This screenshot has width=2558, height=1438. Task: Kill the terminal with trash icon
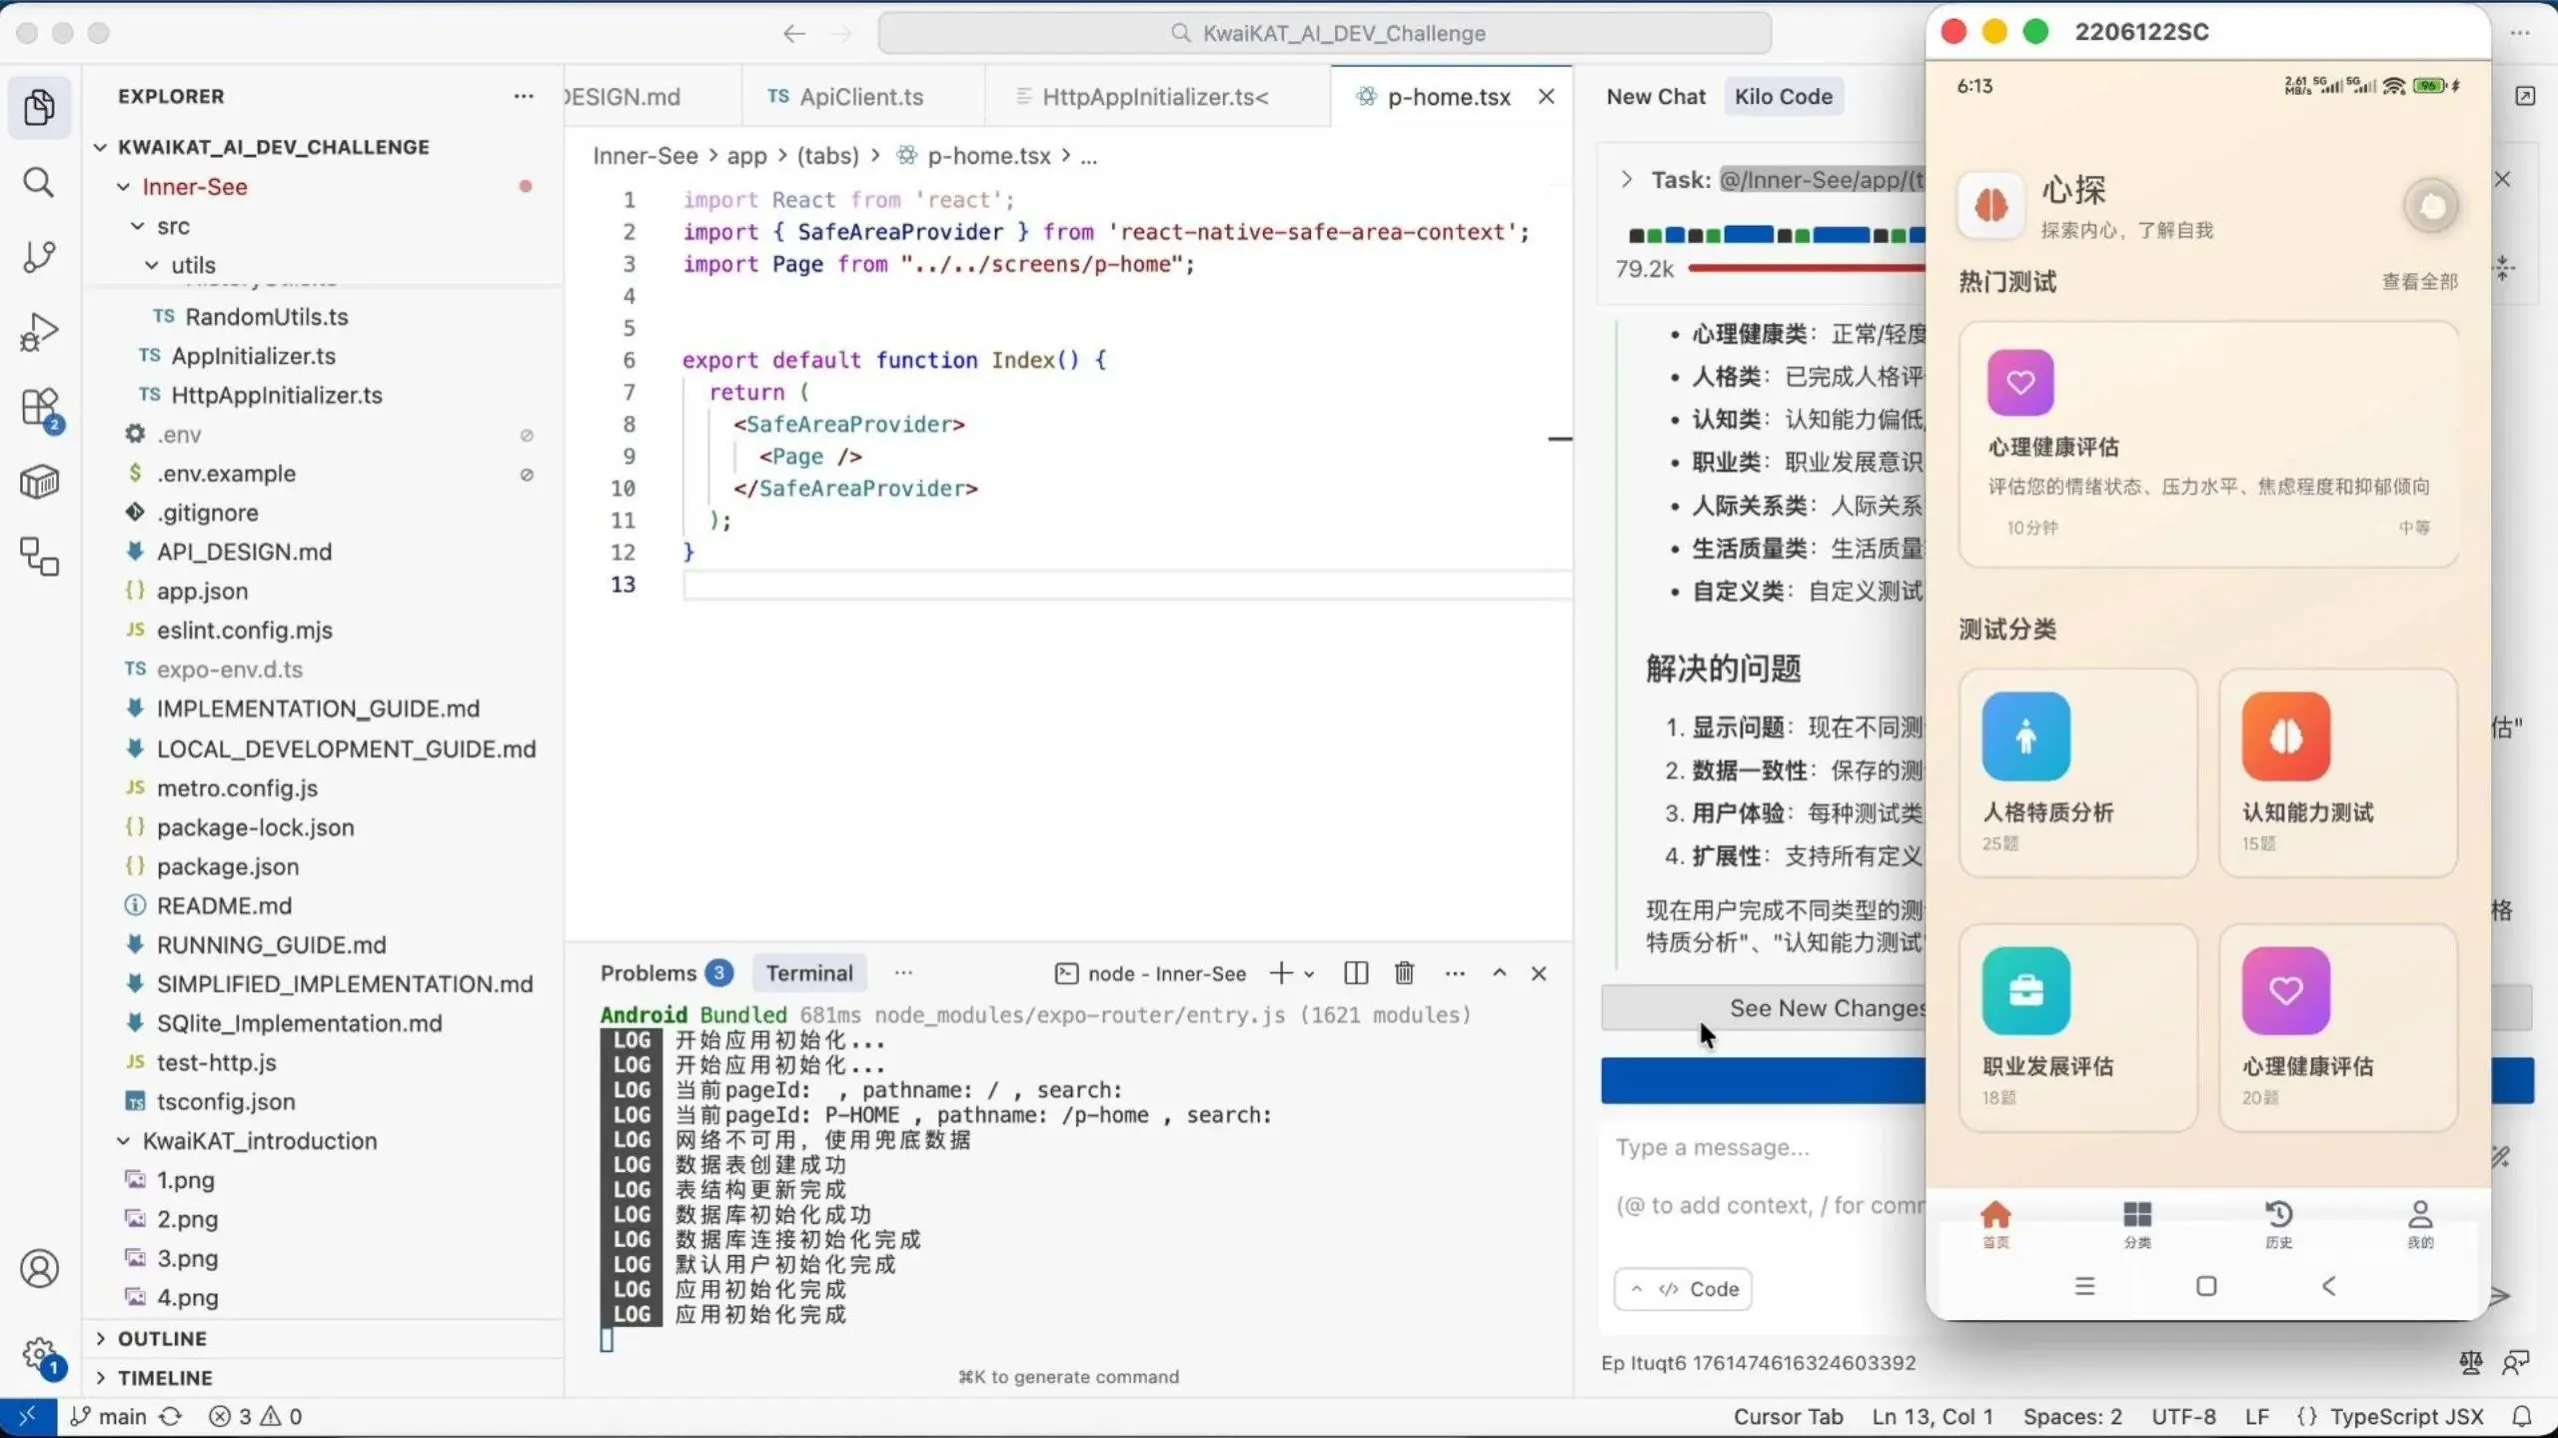coord(1404,973)
